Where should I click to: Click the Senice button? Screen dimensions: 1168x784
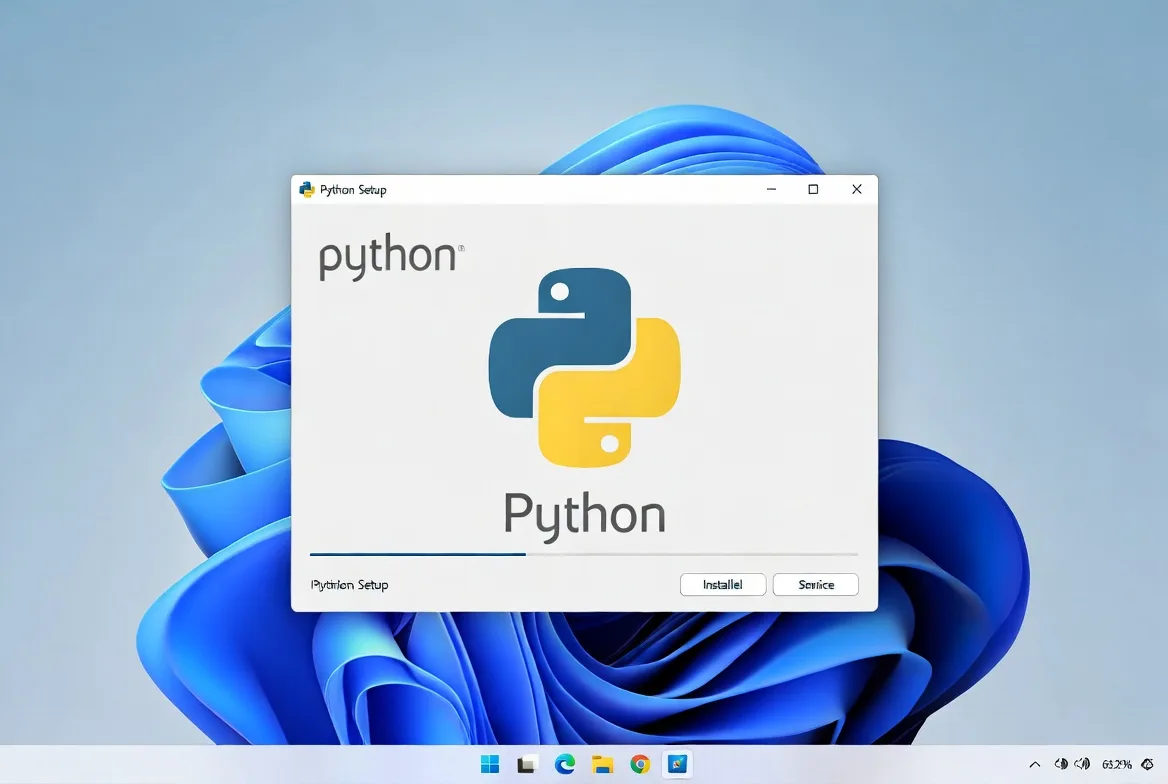pyautogui.click(x=816, y=584)
